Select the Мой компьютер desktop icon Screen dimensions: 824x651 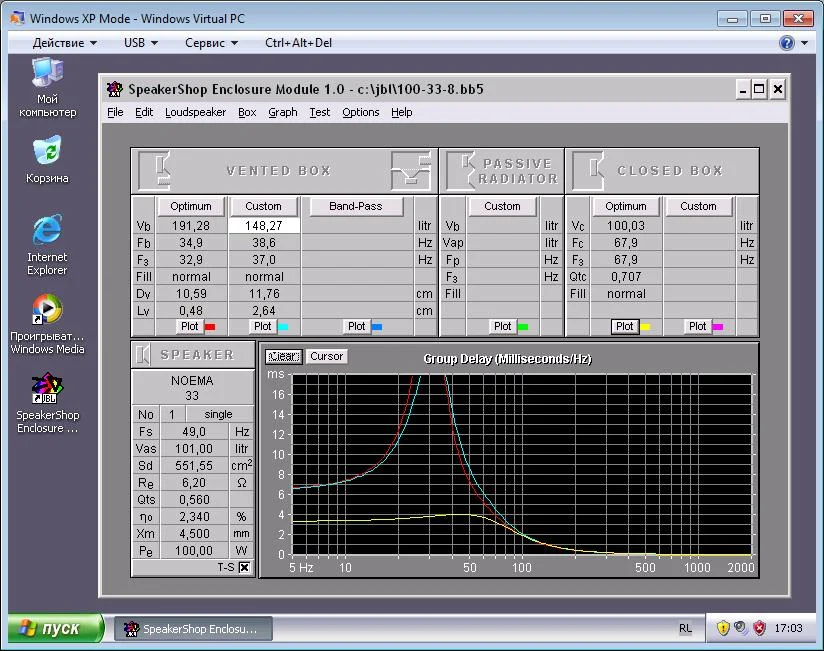(x=47, y=74)
